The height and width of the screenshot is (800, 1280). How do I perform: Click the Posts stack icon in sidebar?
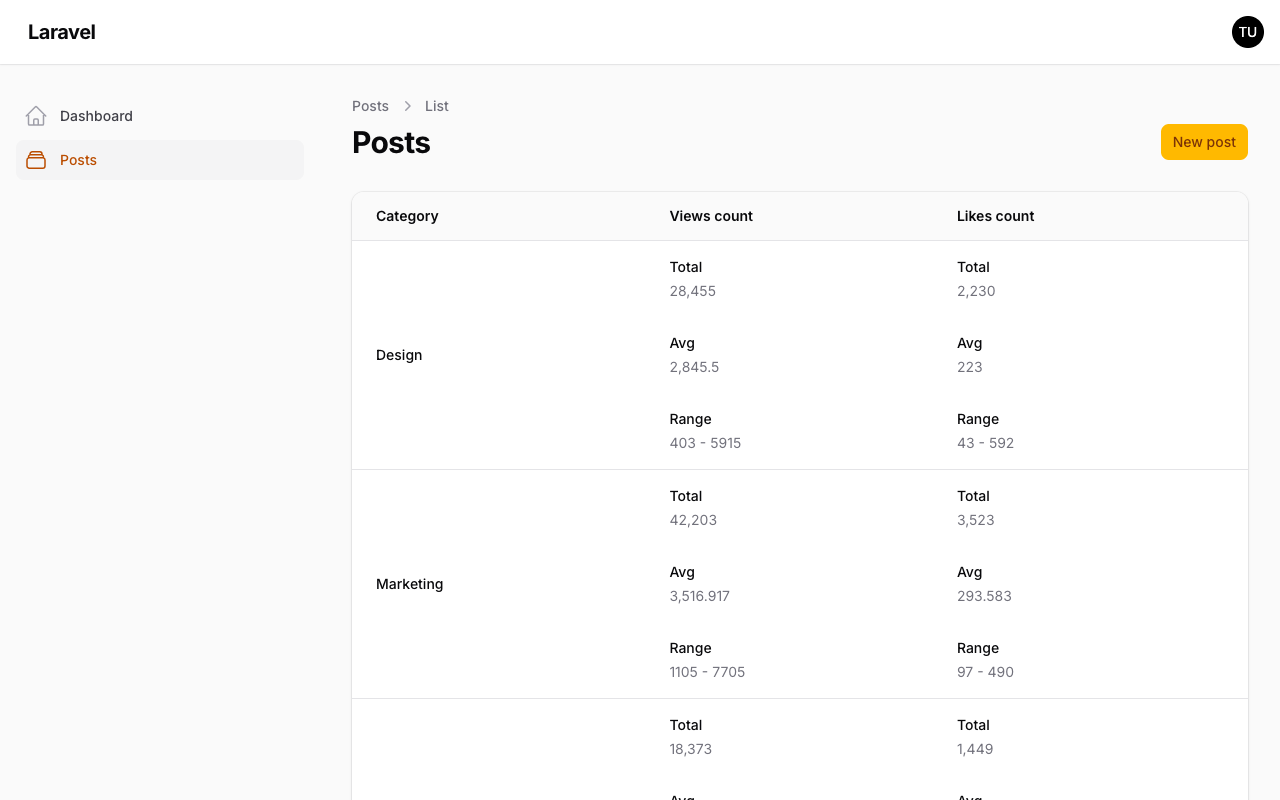[36, 160]
